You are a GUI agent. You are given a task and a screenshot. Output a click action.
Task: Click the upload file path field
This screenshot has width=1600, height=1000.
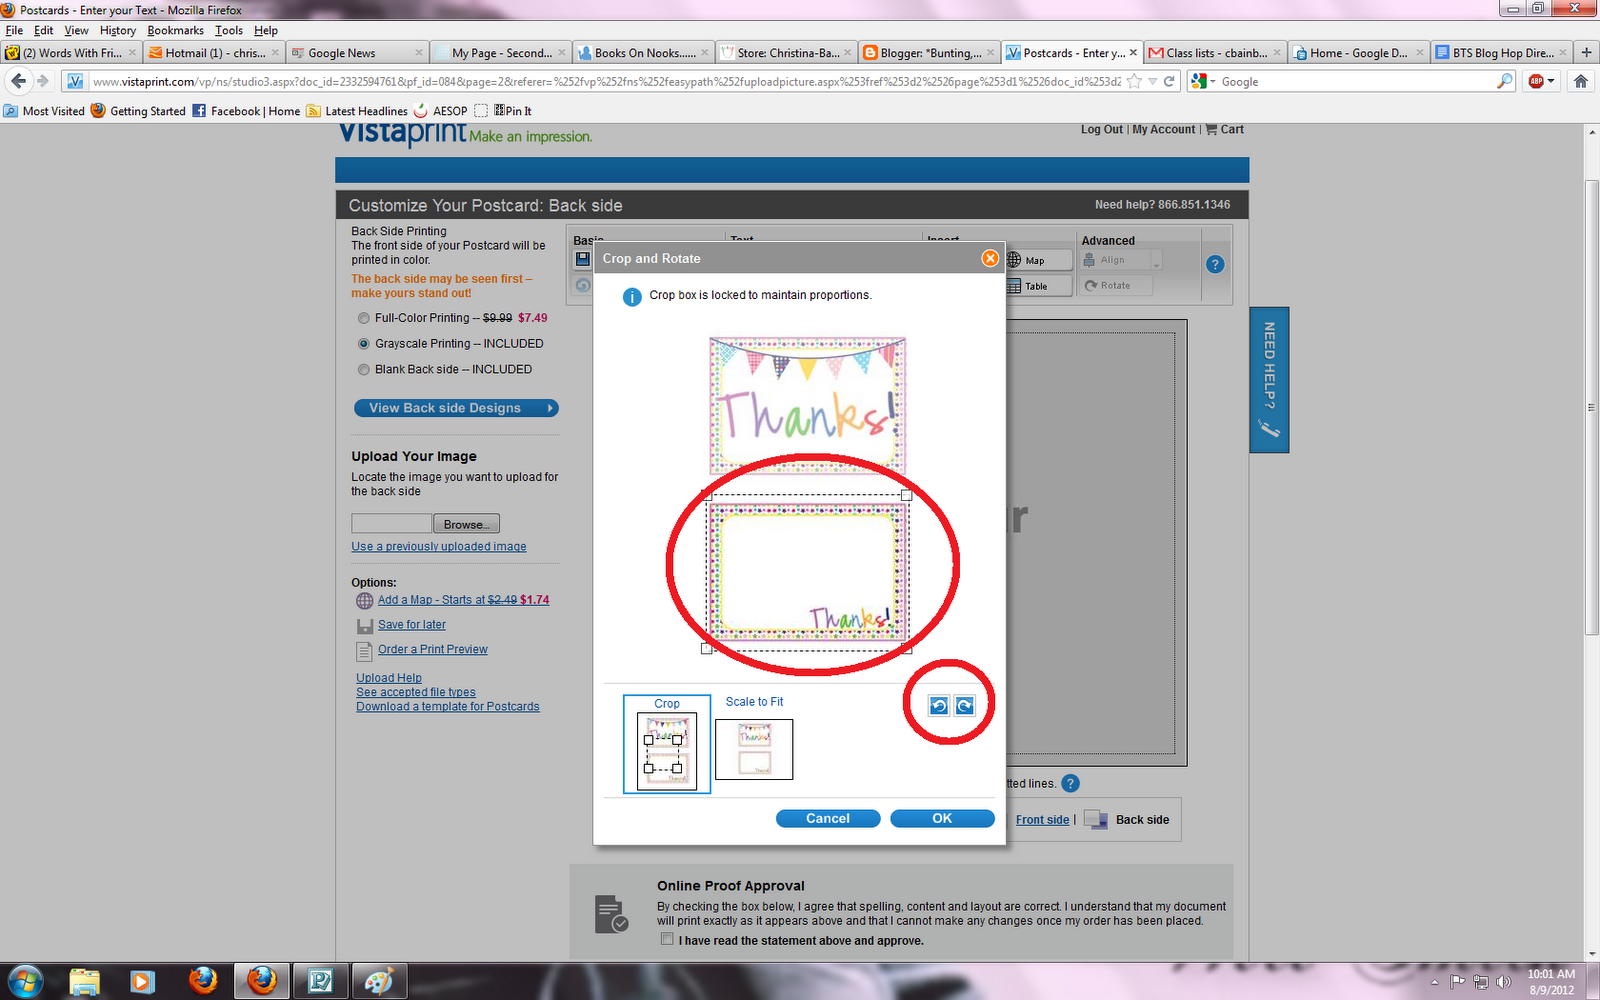pyautogui.click(x=392, y=524)
